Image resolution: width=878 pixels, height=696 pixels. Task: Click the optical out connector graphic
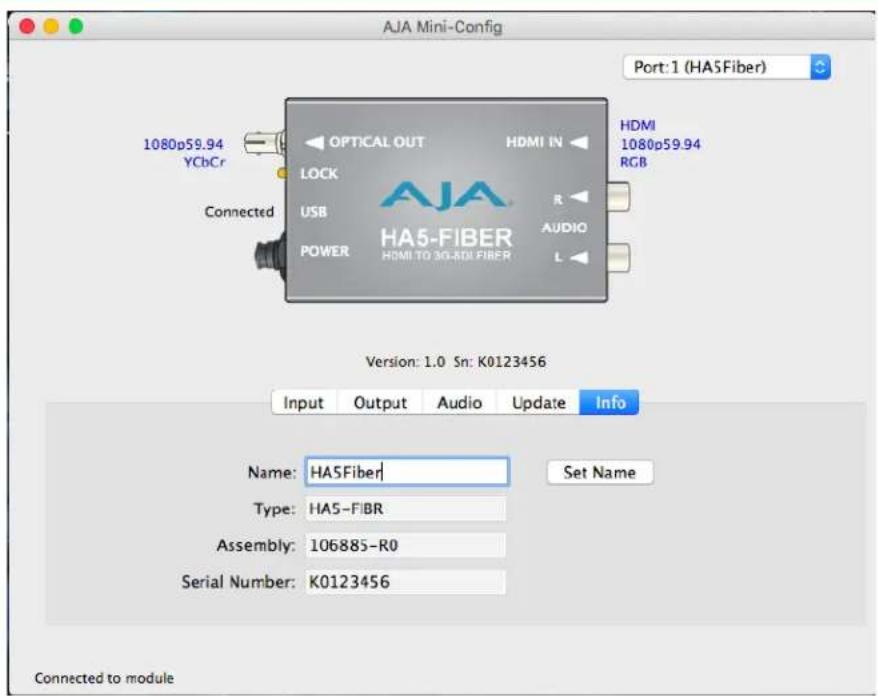point(265,143)
